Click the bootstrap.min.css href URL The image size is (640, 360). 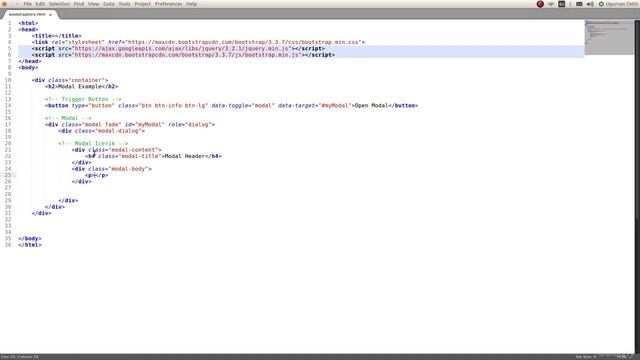[x=243, y=42]
